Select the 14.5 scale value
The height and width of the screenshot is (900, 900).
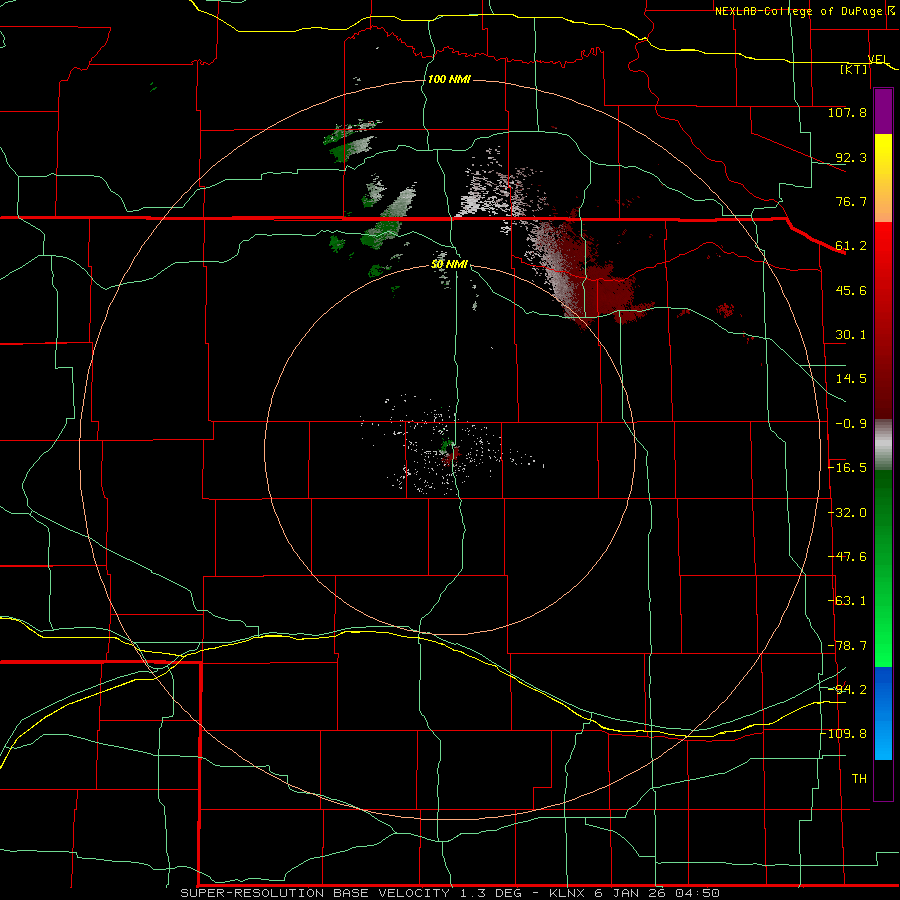coord(851,379)
